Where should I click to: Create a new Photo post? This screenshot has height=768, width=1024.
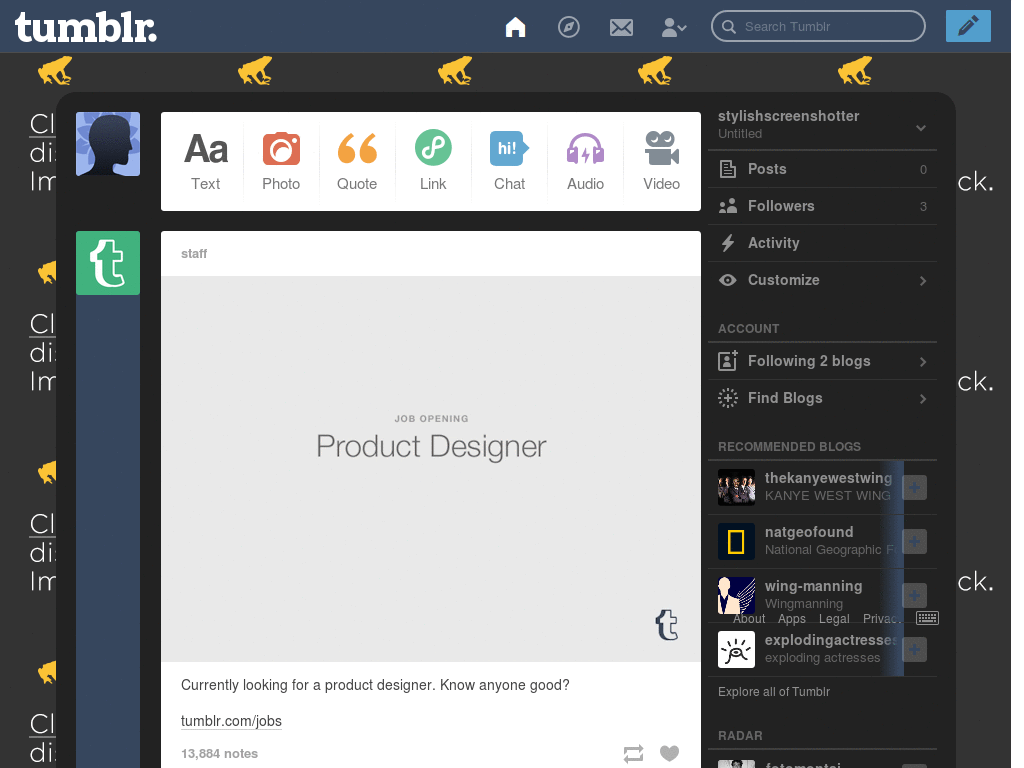(281, 161)
